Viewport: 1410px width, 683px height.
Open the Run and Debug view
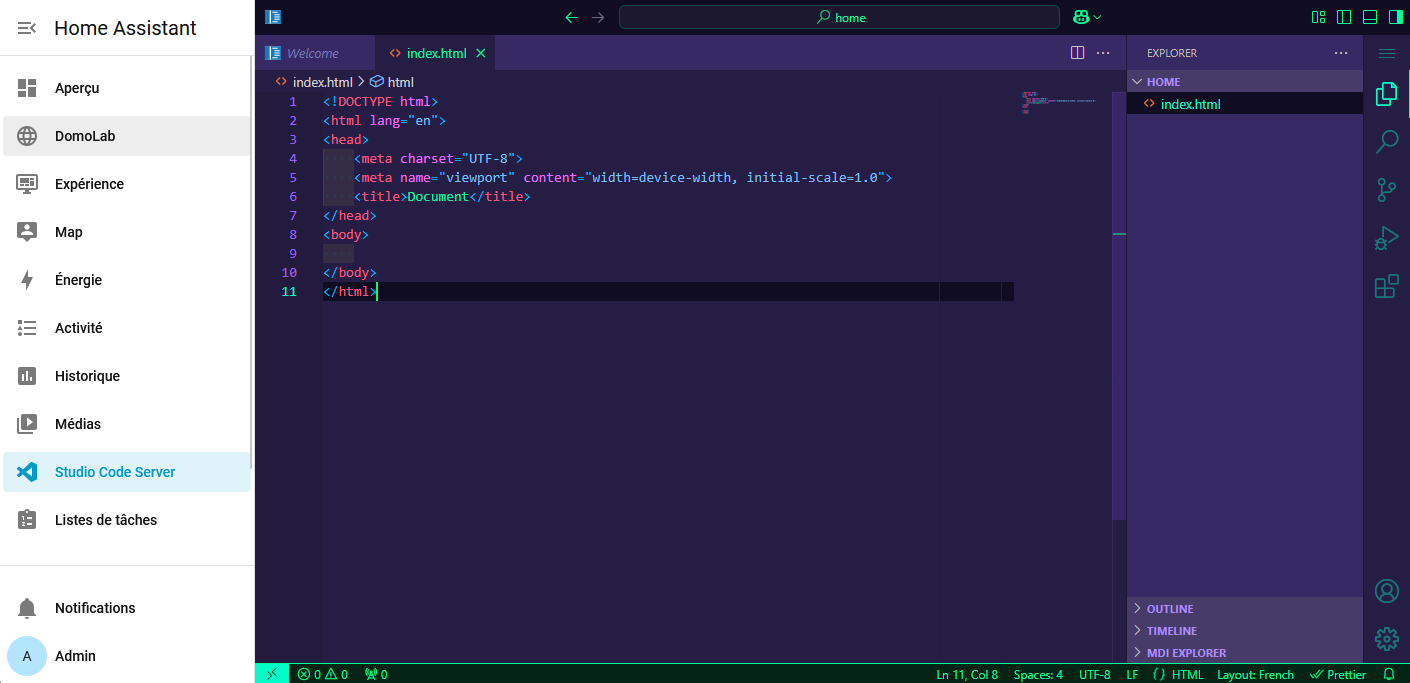tap(1386, 239)
